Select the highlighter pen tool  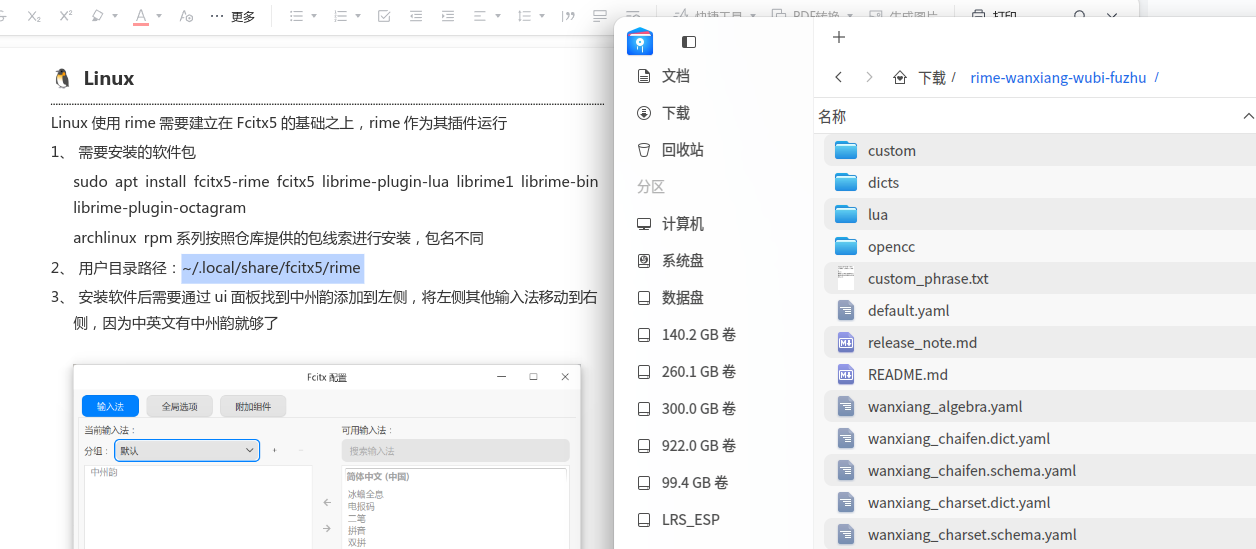pyautogui.click(x=98, y=16)
